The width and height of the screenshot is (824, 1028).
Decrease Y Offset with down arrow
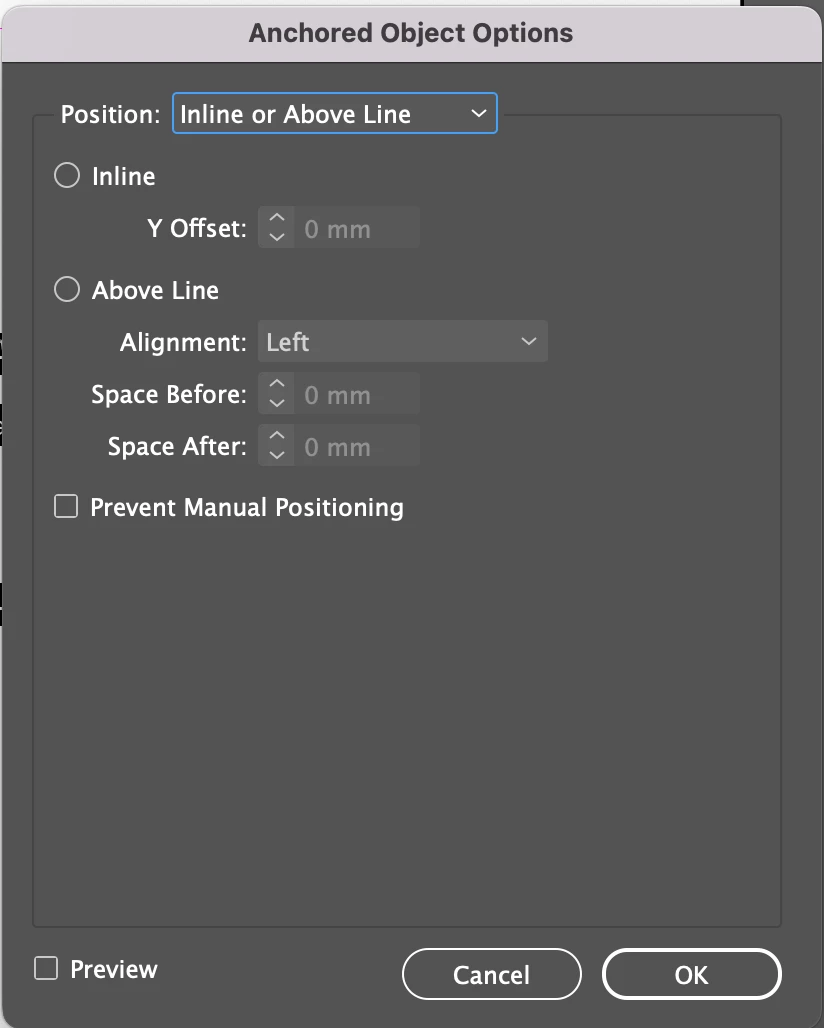[277, 238]
